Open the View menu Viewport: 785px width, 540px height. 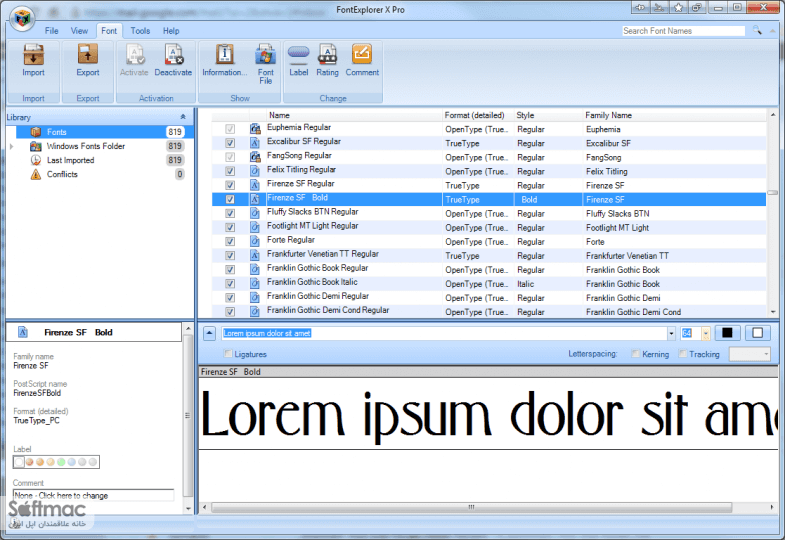click(x=79, y=31)
